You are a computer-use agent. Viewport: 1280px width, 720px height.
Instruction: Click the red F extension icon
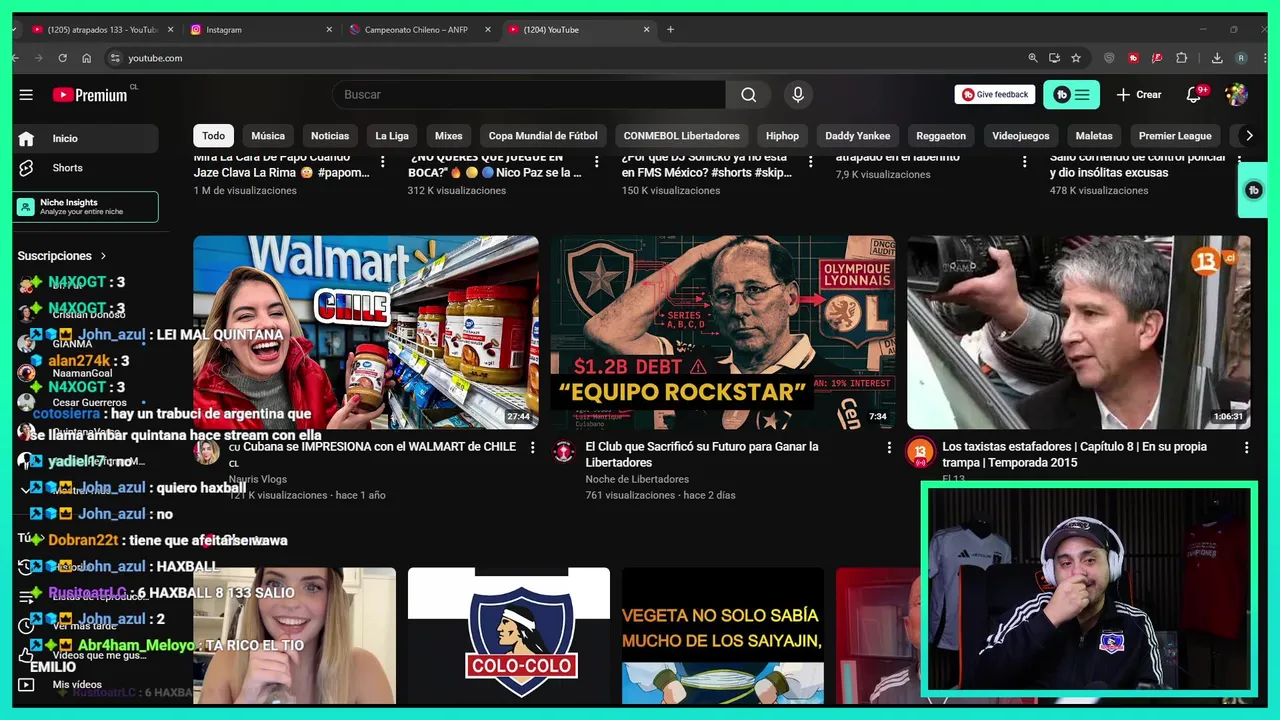1157,58
